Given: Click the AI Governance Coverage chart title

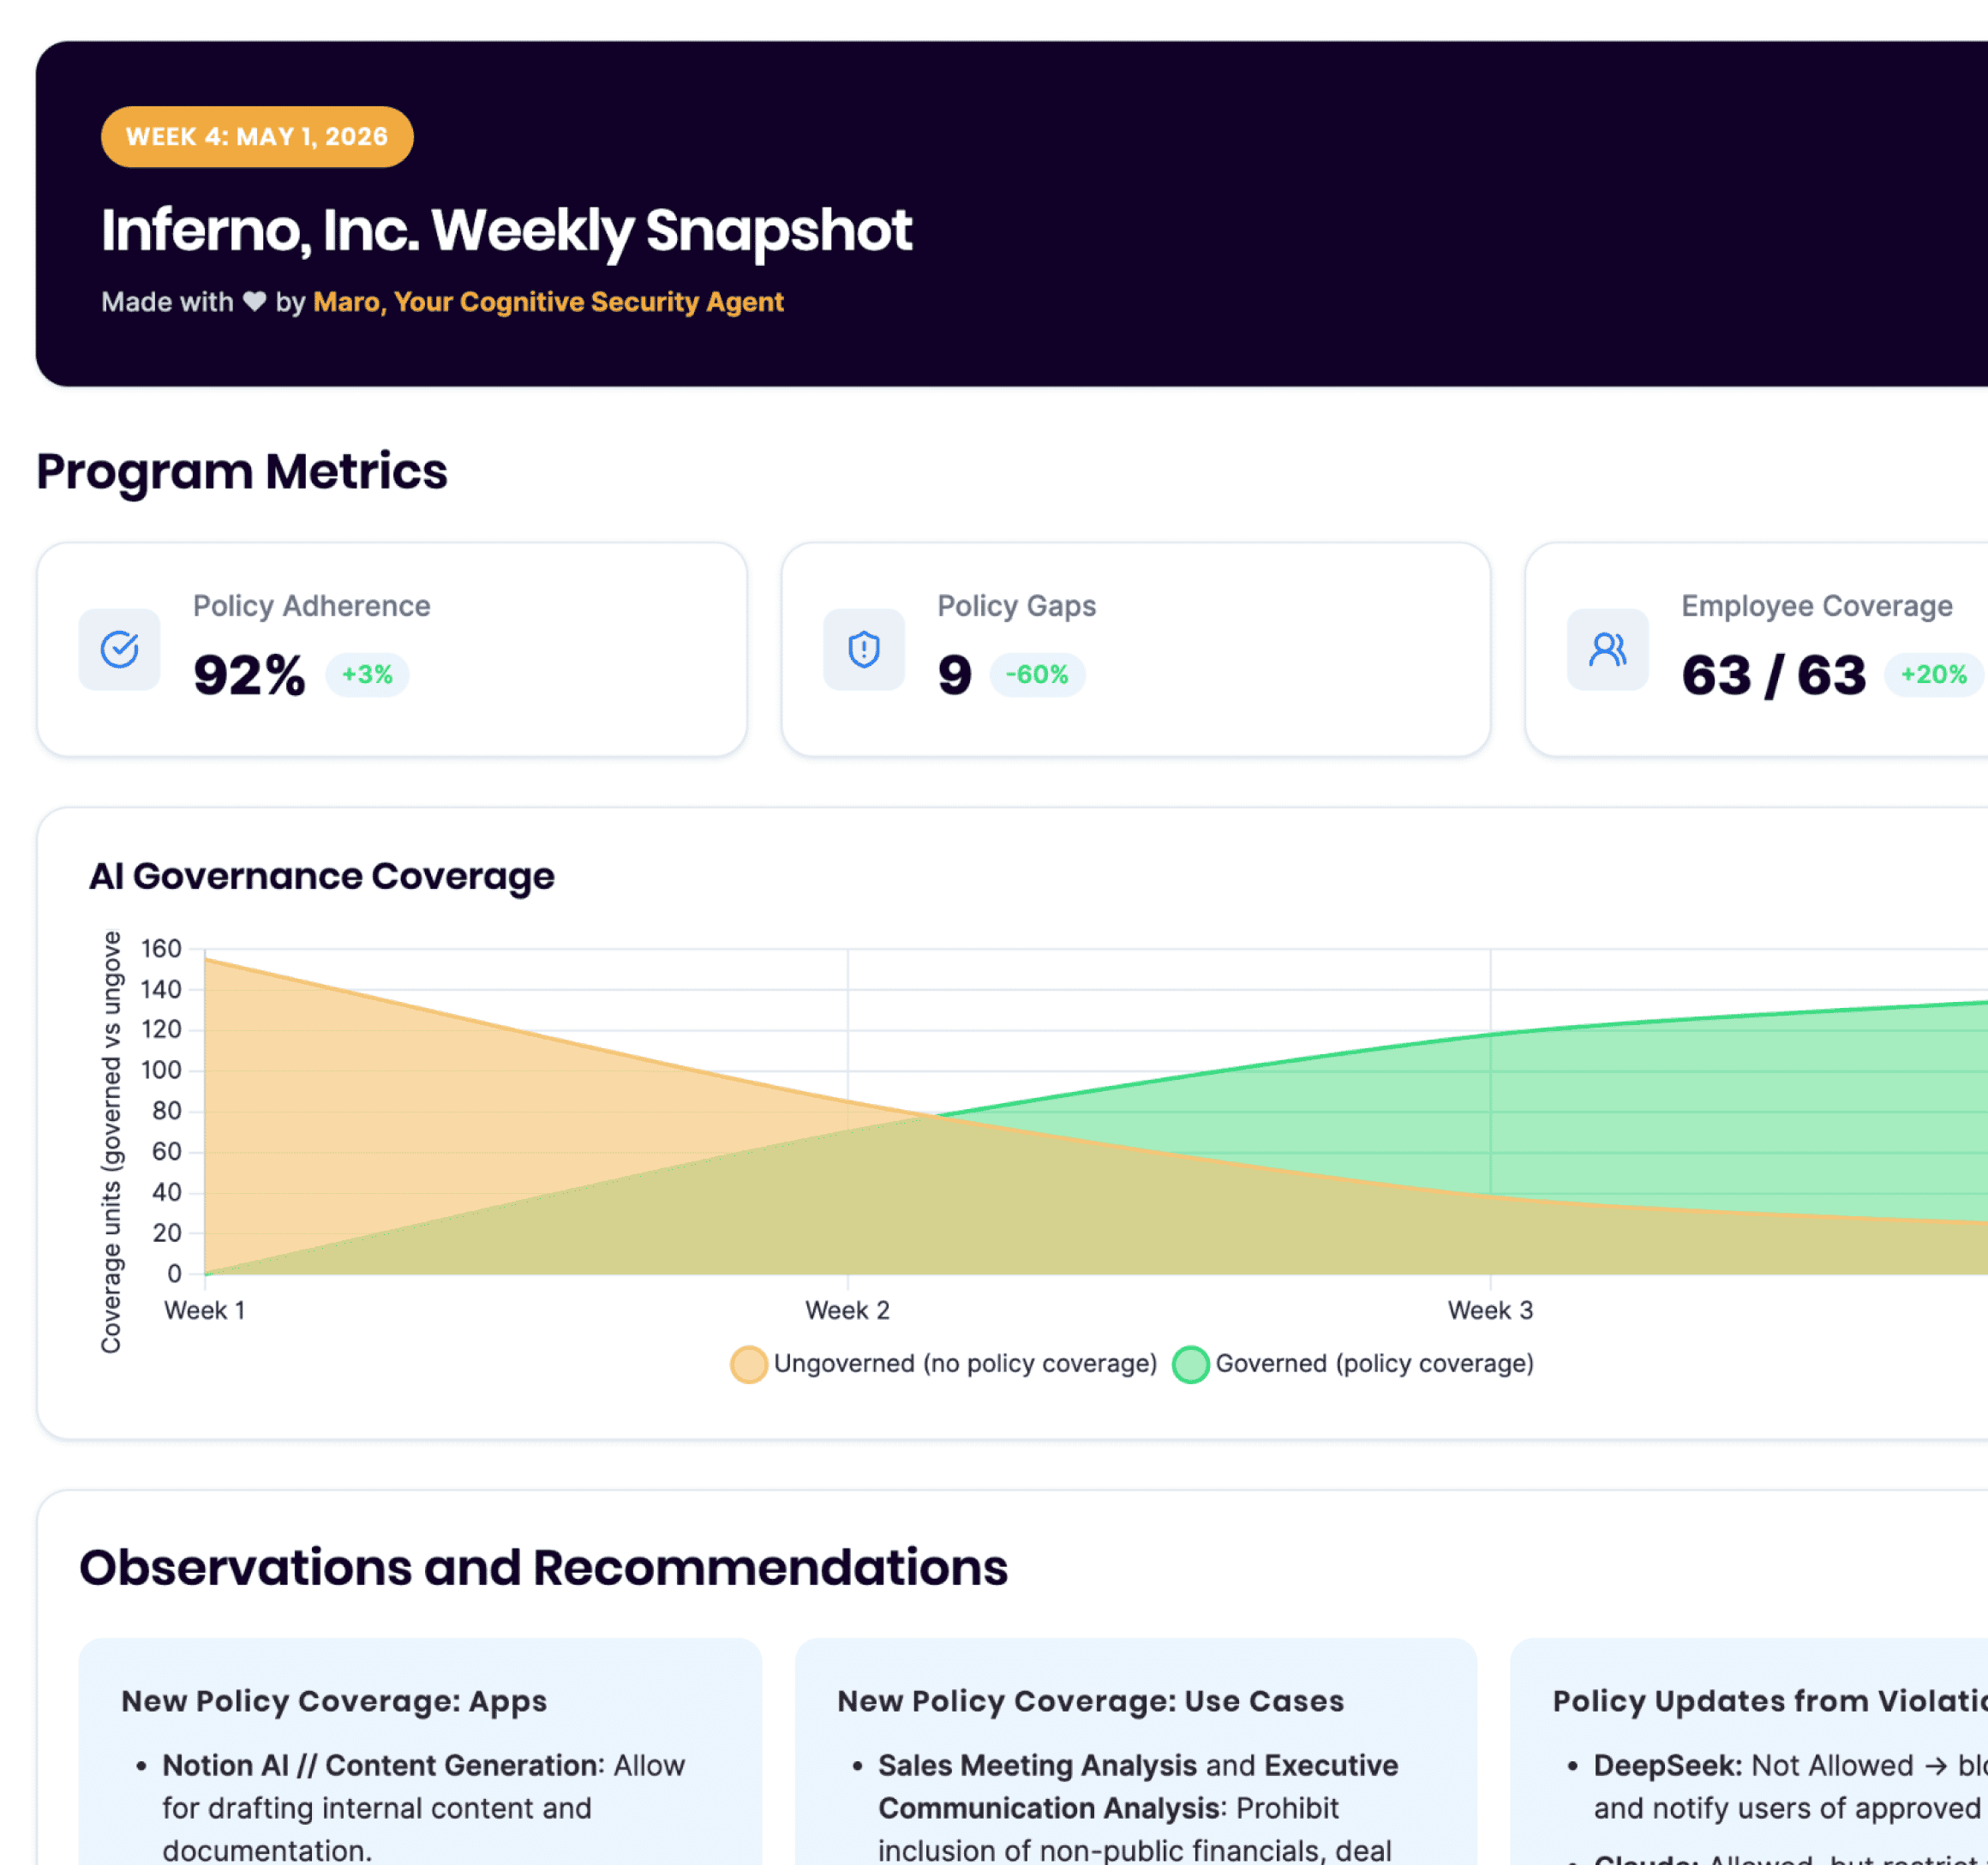Looking at the screenshot, I should coord(322,876).
